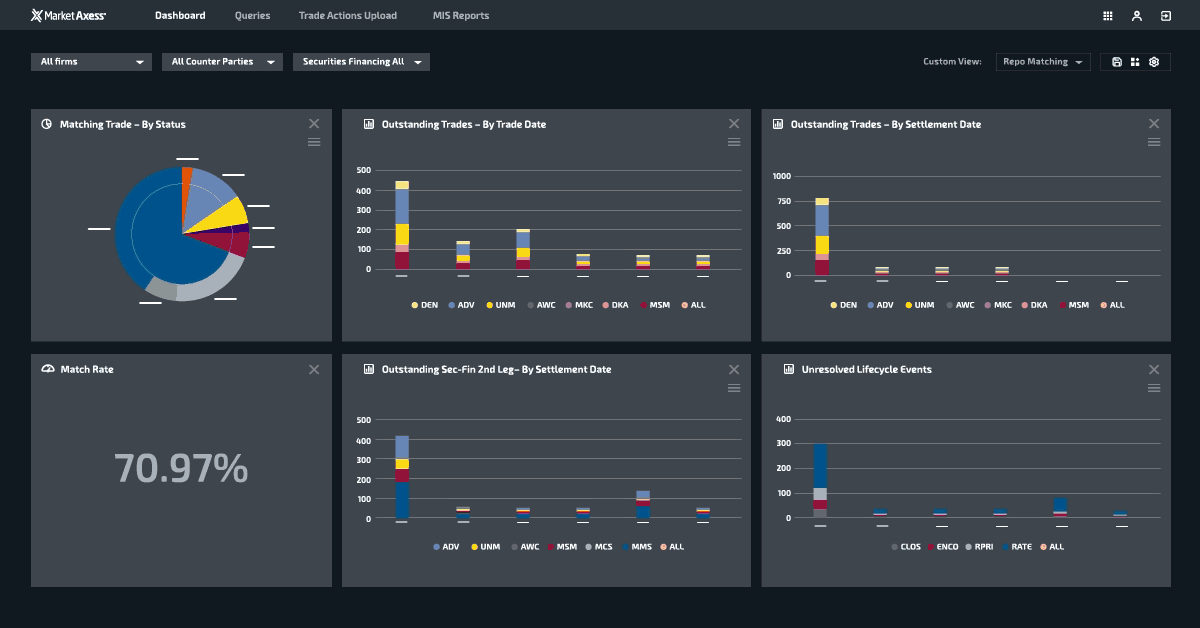1200x628 pixels.
Task: Dismiss the Match Rate widget
Action: (314, 369)
